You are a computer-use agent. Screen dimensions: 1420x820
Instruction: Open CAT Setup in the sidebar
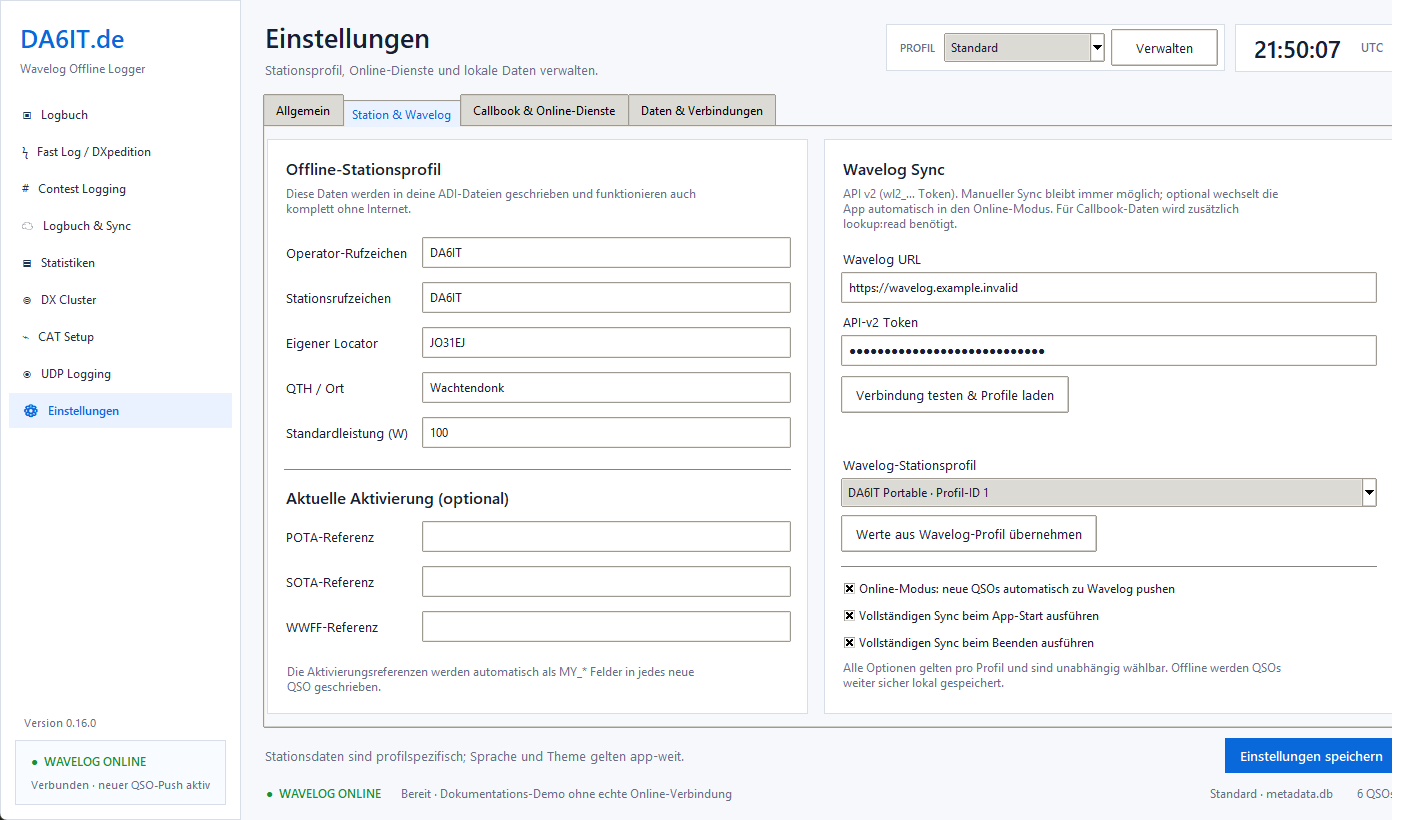click(120, 337)
